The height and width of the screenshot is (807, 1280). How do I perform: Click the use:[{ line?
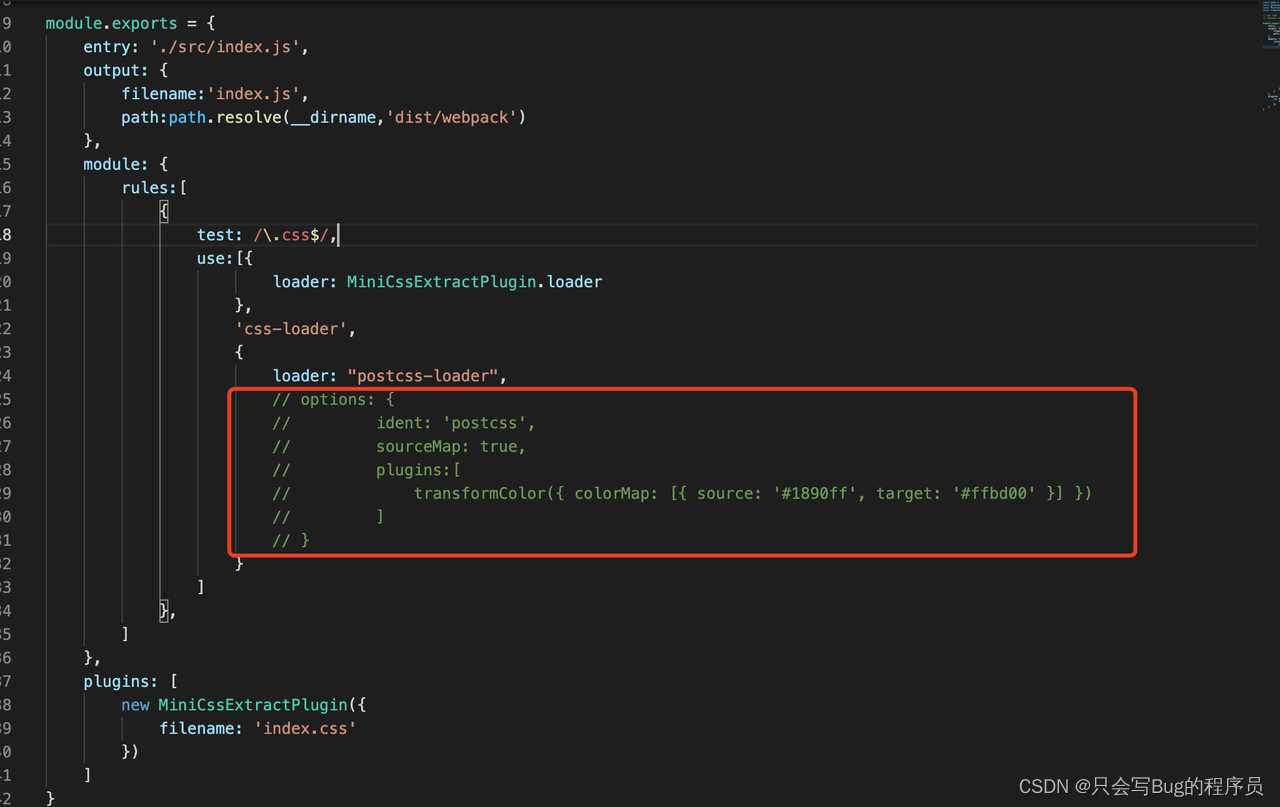225,258
